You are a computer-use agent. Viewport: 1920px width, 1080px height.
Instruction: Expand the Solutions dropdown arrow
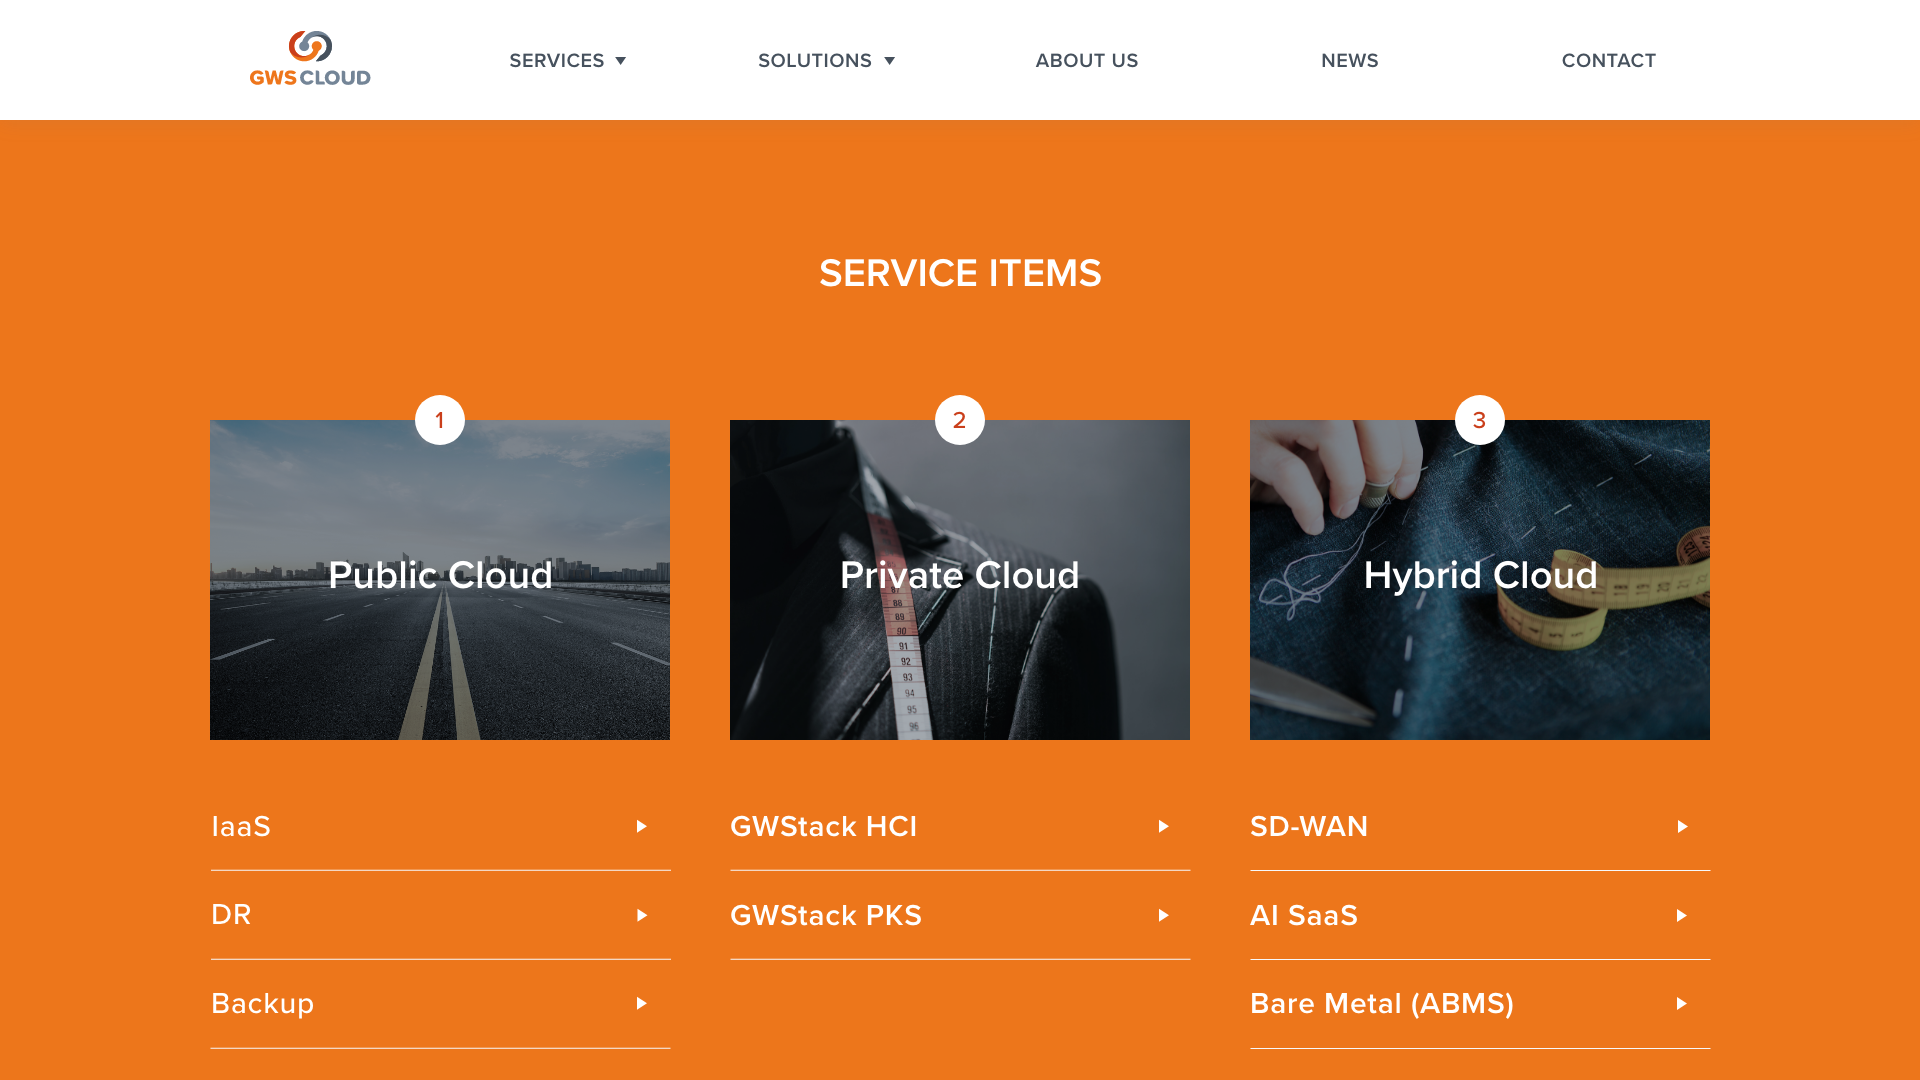pos(889,61)
